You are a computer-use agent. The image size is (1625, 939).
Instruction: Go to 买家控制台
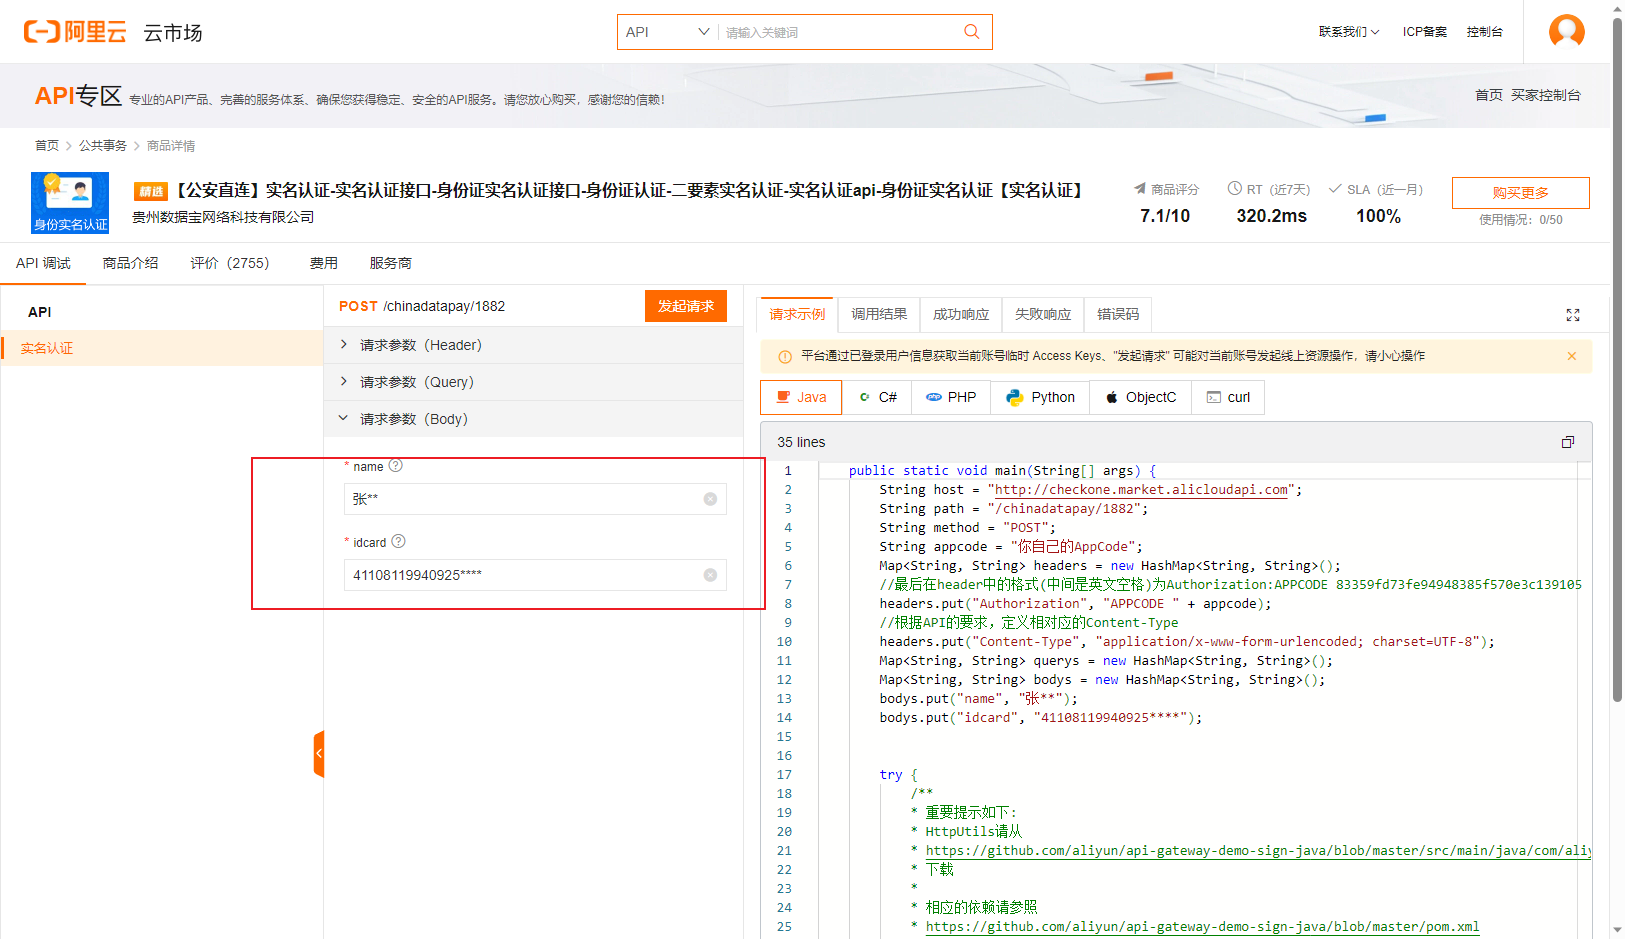coord(1545,95)
